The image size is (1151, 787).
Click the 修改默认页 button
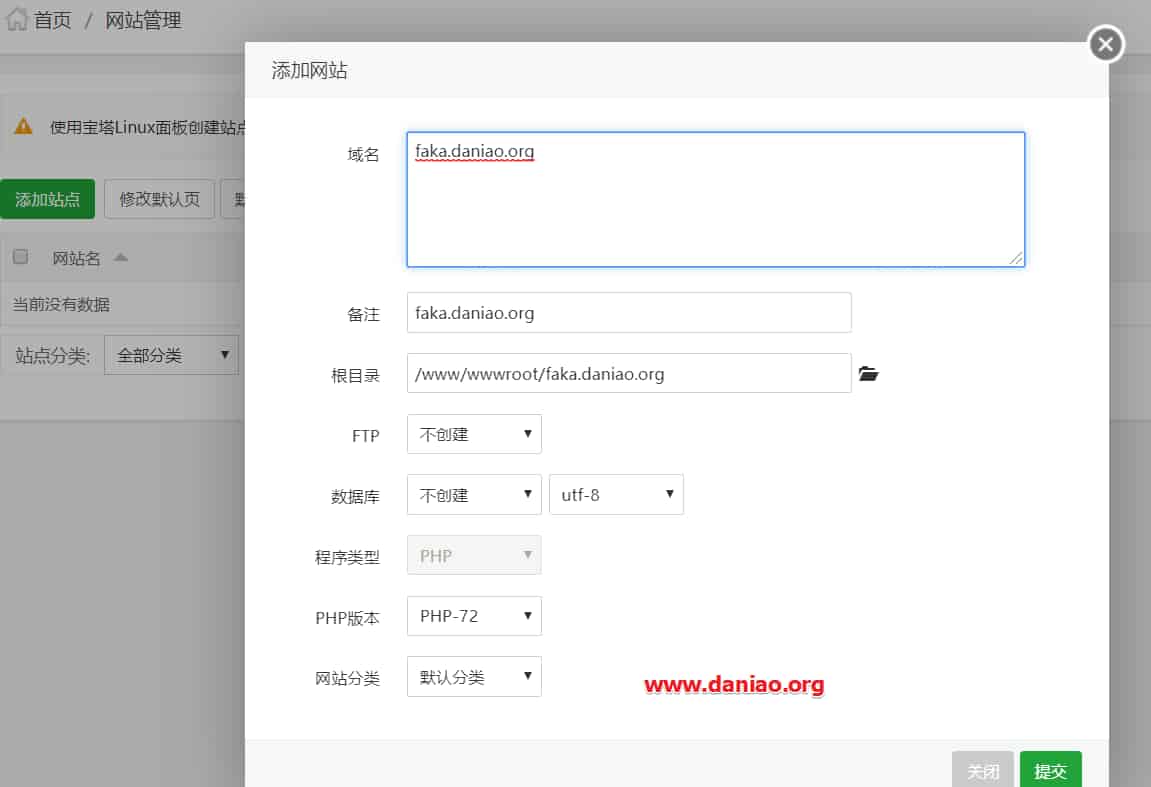(x=159, y=199)
